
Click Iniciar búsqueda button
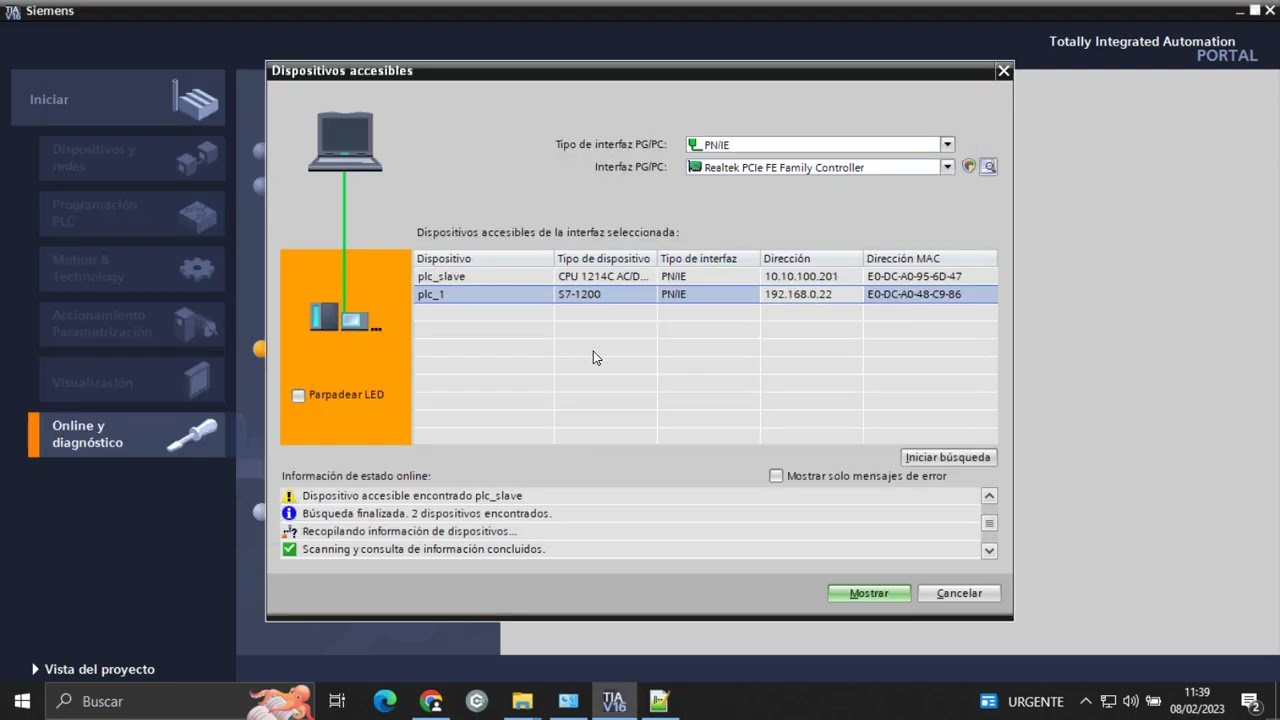tap(948, 457)
